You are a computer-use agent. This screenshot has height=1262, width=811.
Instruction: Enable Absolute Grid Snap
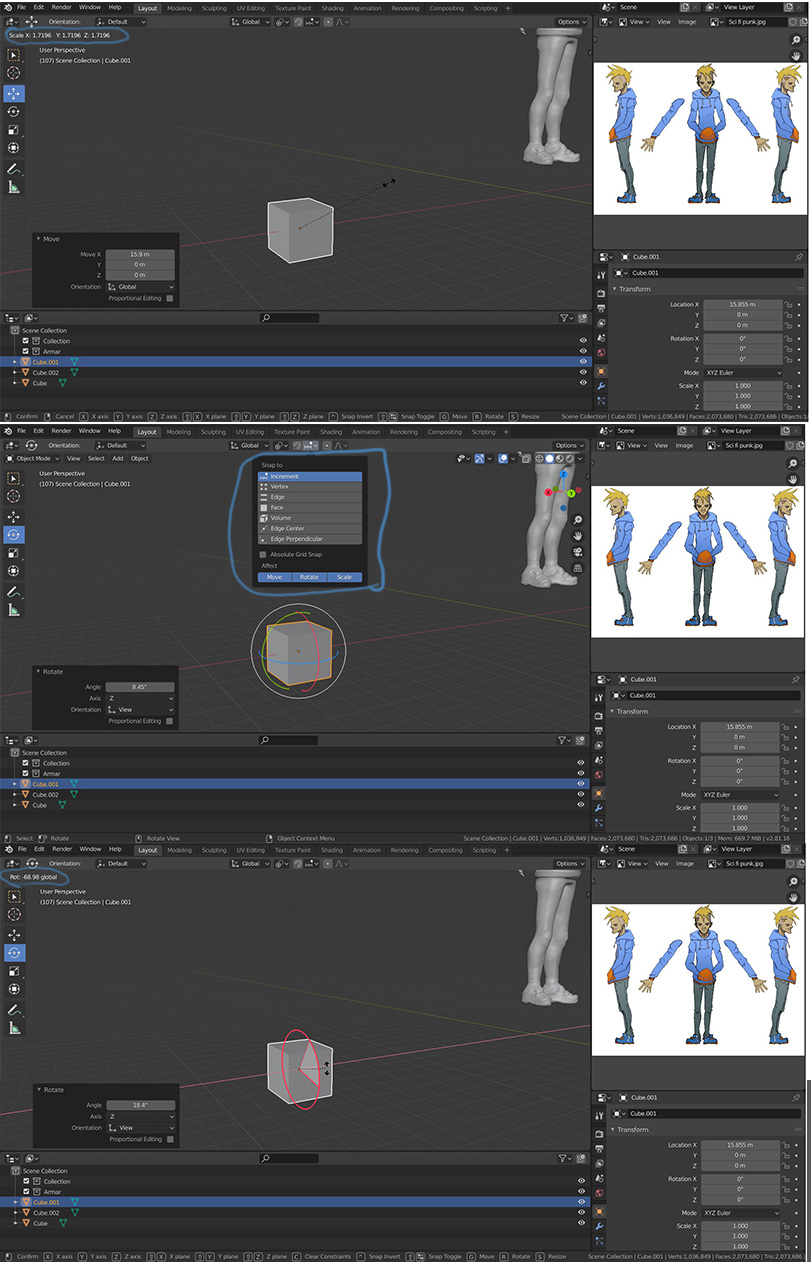262,555
